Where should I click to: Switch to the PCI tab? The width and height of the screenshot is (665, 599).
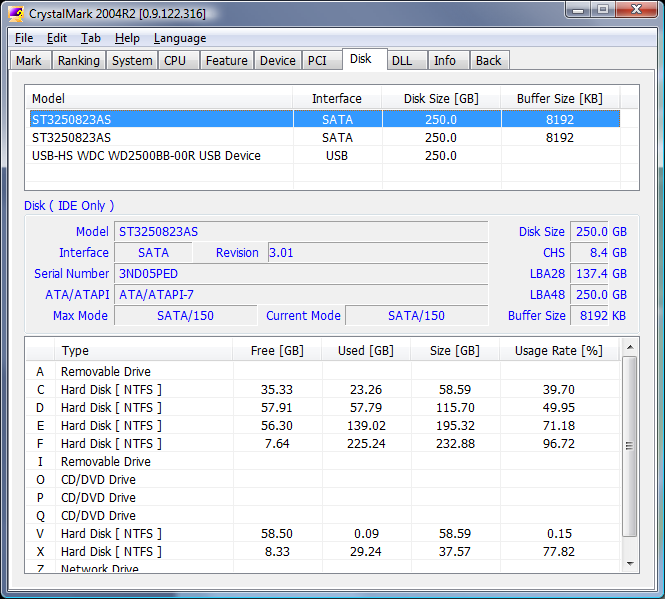[322, 60]
